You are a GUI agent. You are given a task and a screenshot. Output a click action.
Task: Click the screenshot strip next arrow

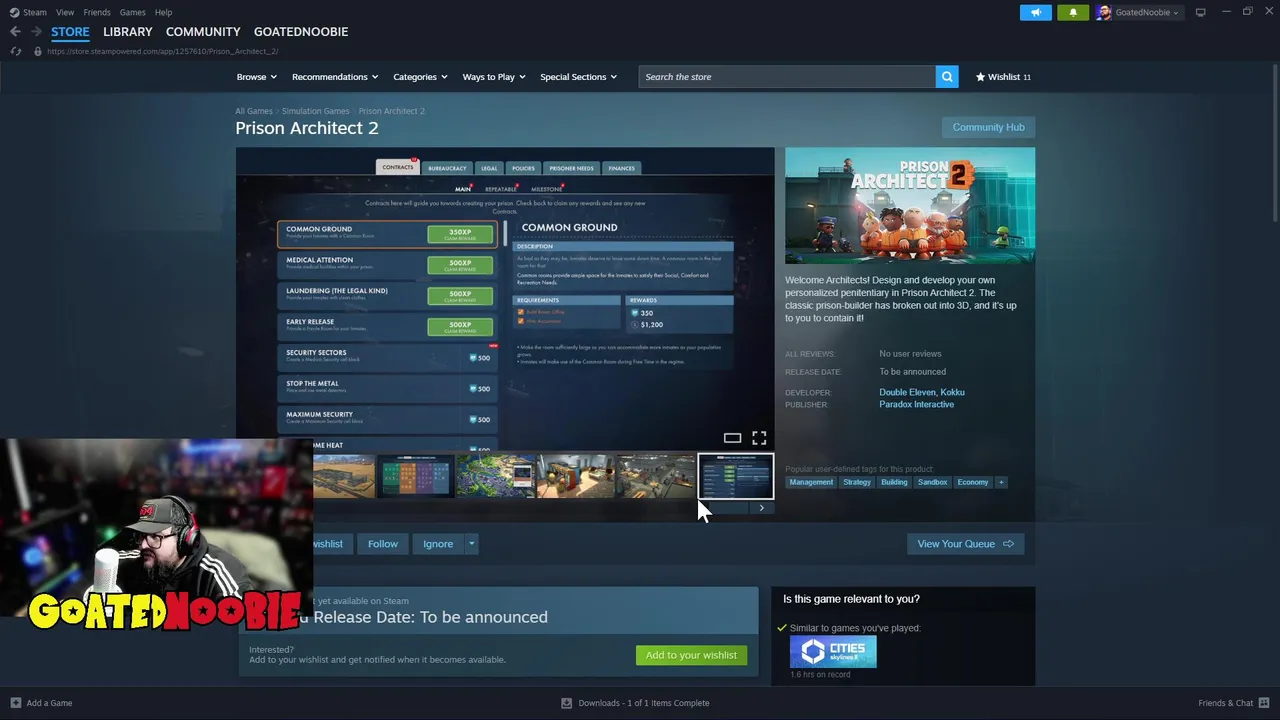click(x=761, y=508)
